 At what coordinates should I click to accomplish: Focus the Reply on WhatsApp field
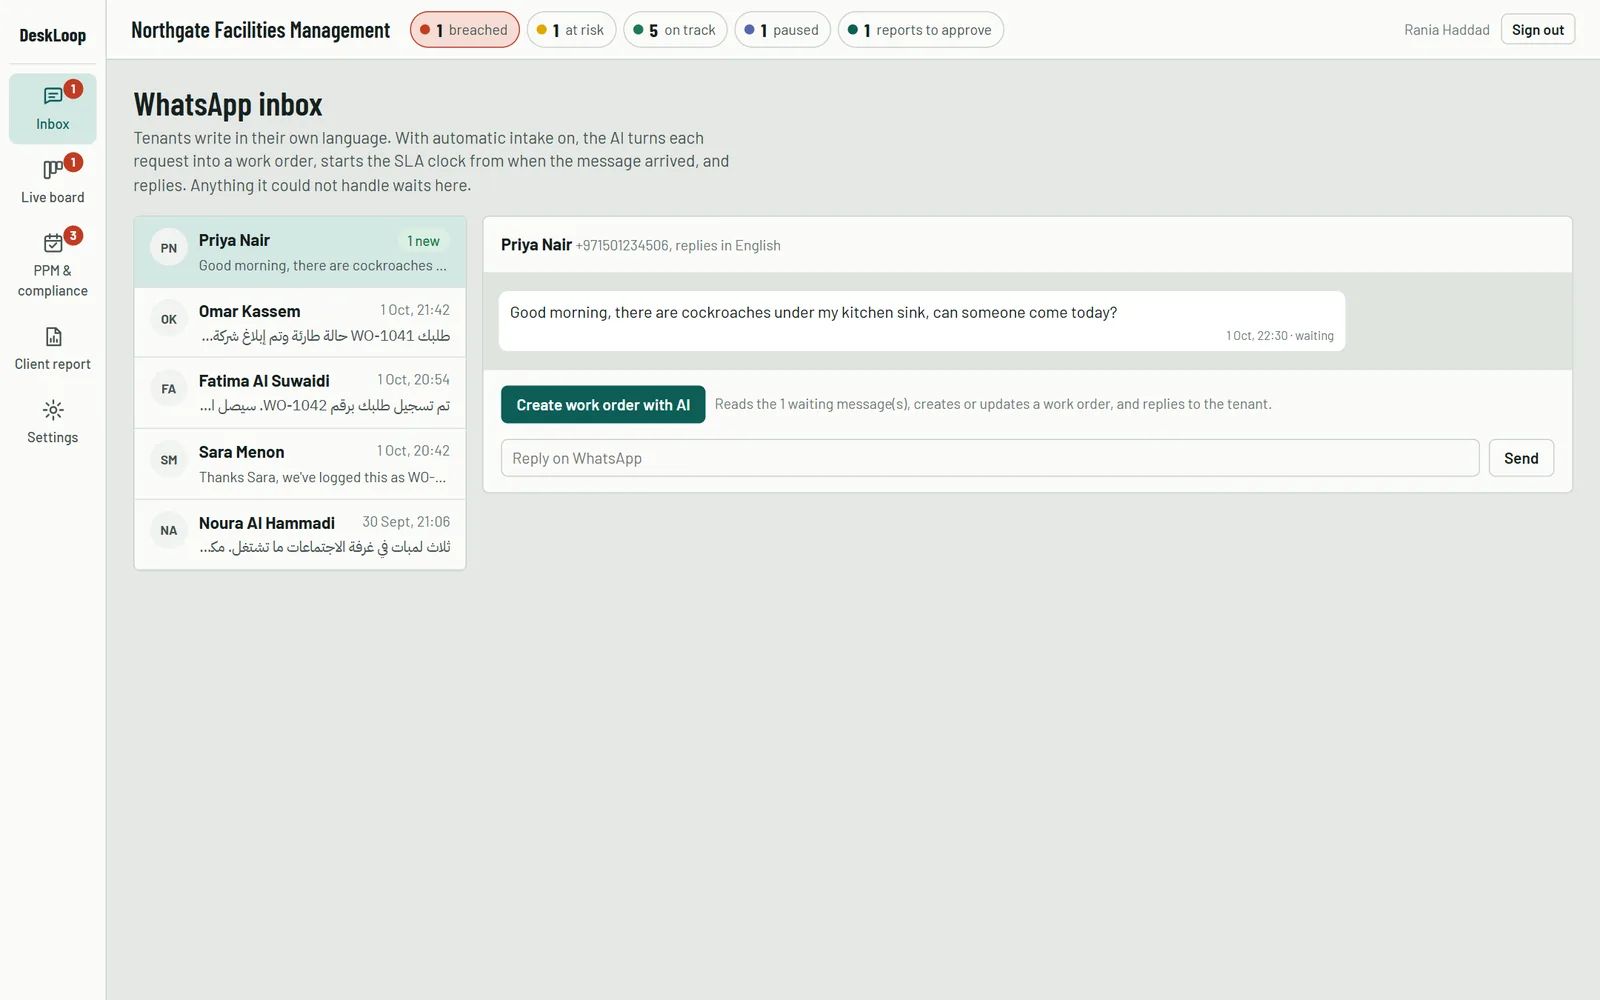click(990, 458)
